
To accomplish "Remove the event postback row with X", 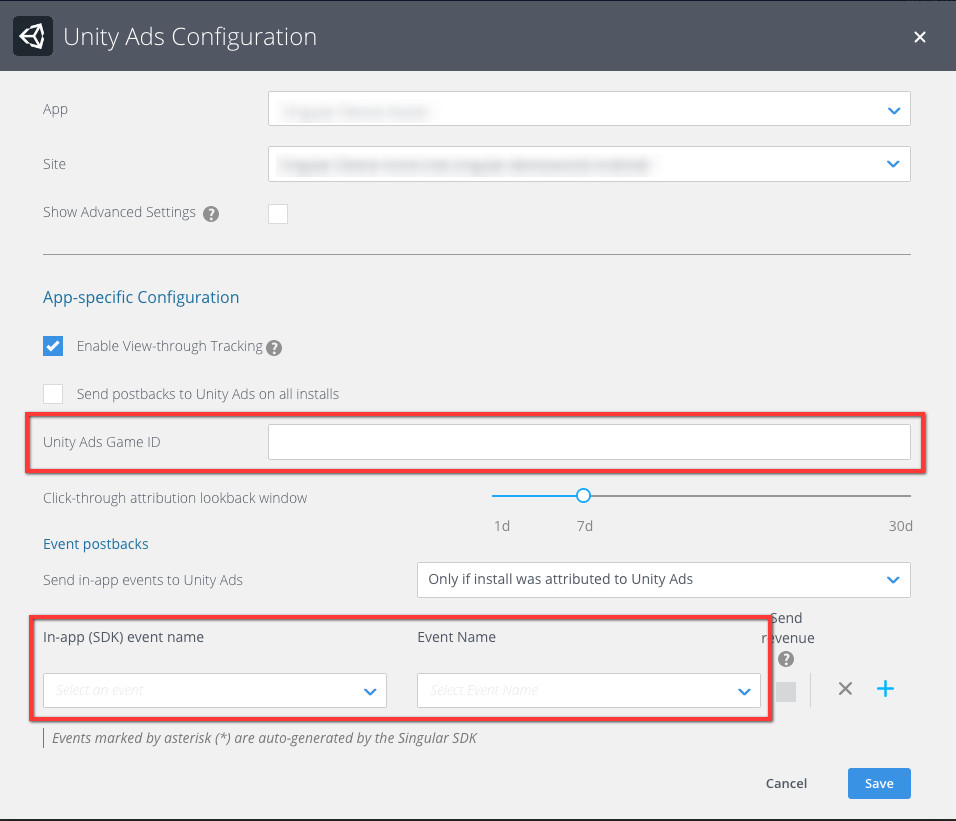I will pyautogui.click(x=845, y=689).
